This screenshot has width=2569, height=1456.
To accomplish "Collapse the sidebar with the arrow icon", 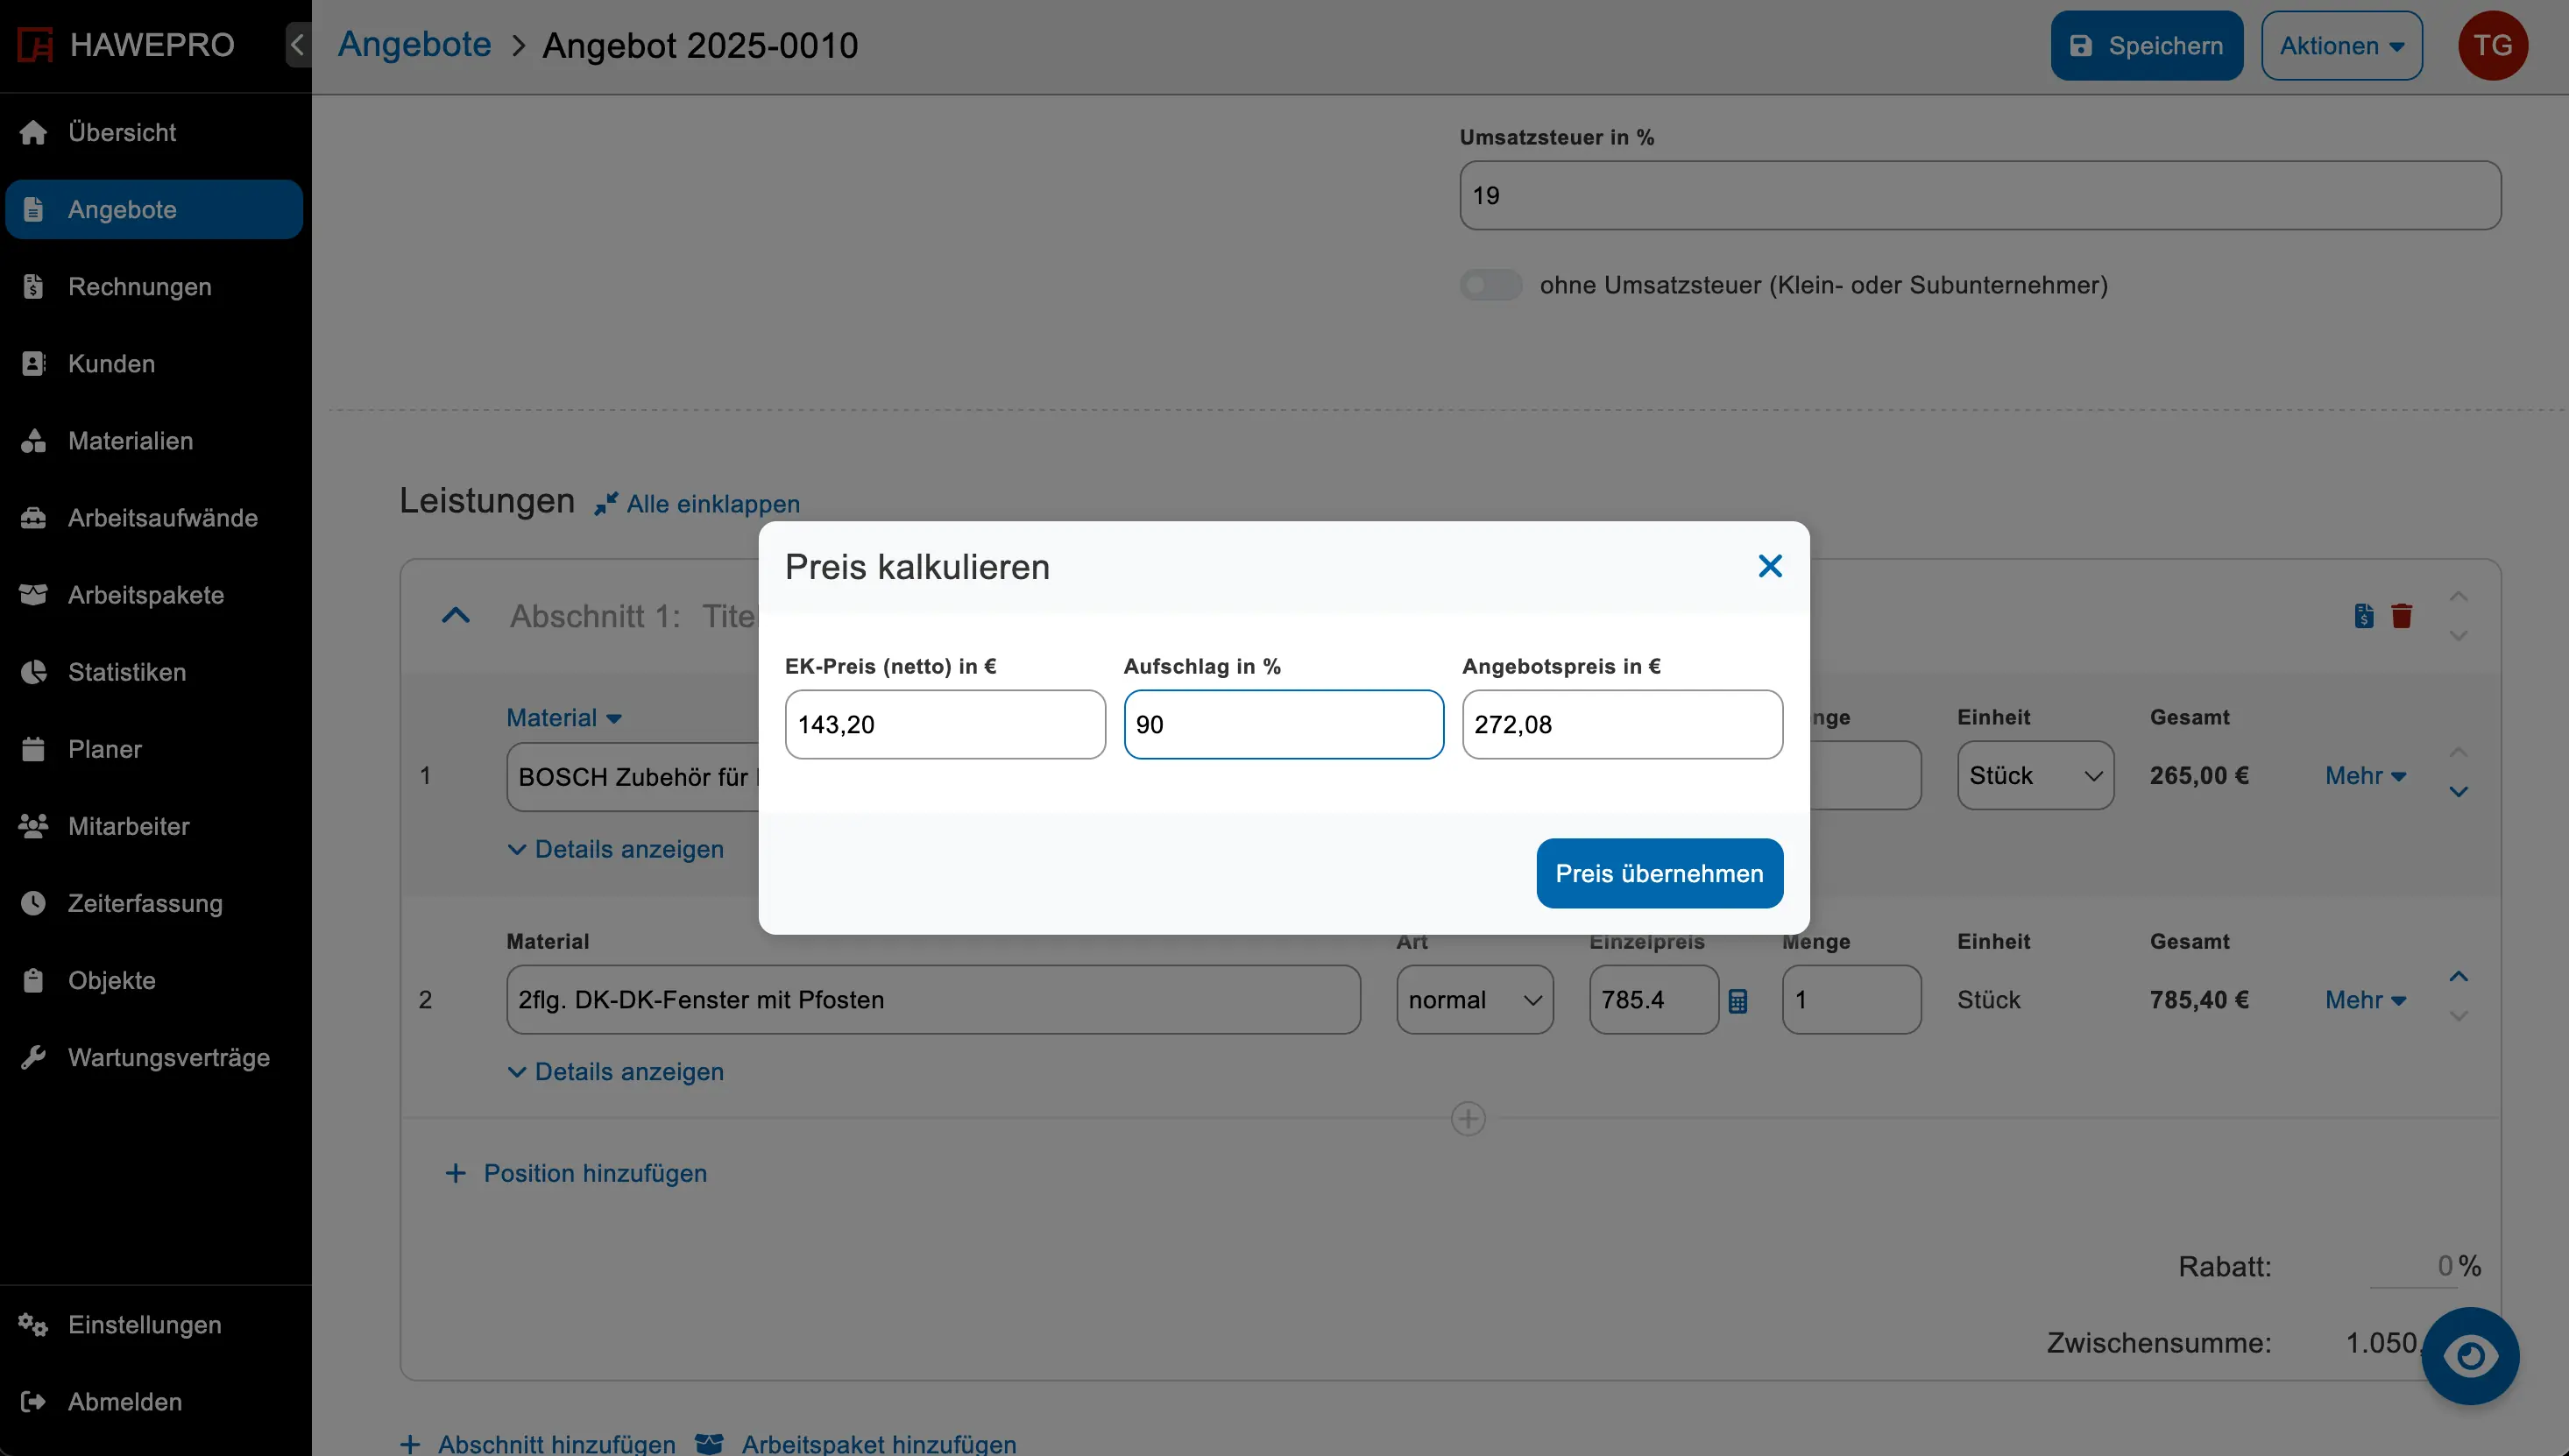I will tap(297, 45).
